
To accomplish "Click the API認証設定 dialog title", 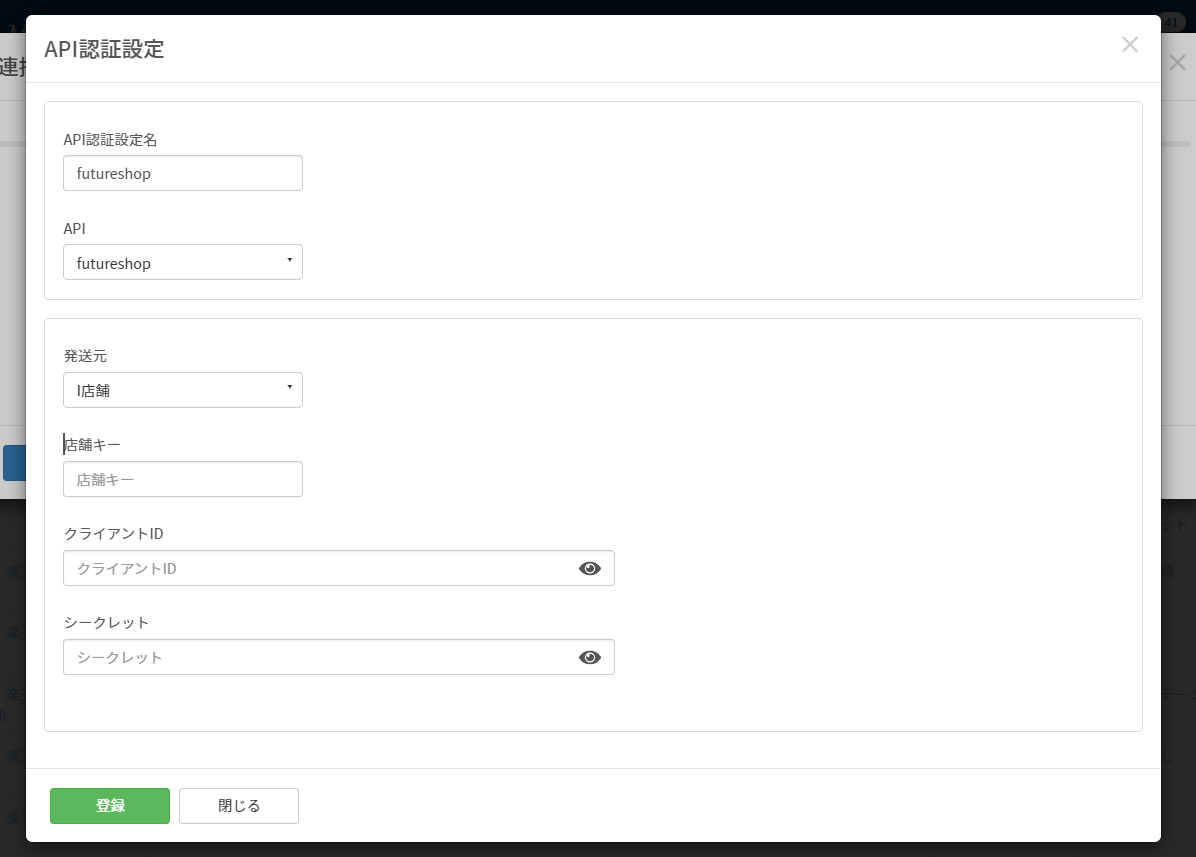I will point(104,49).
